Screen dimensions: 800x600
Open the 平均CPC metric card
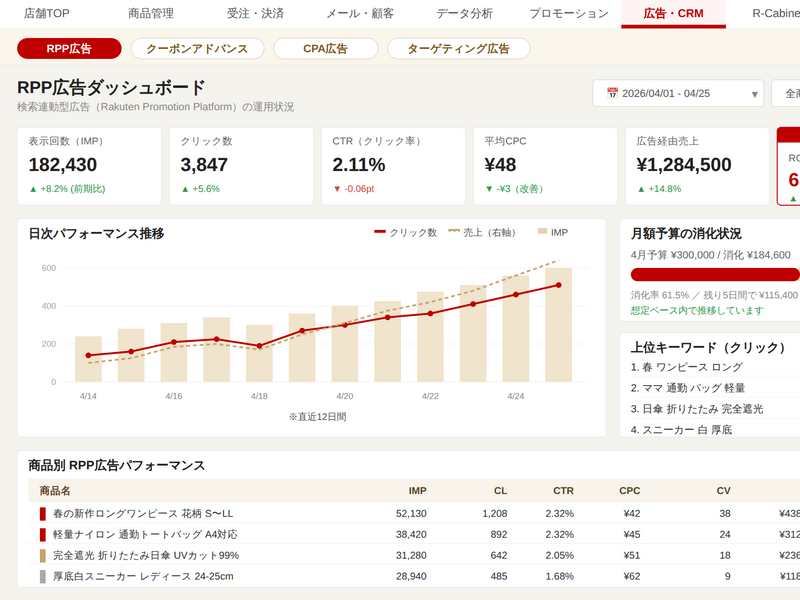pyautogui.click(x=545, y=166)
